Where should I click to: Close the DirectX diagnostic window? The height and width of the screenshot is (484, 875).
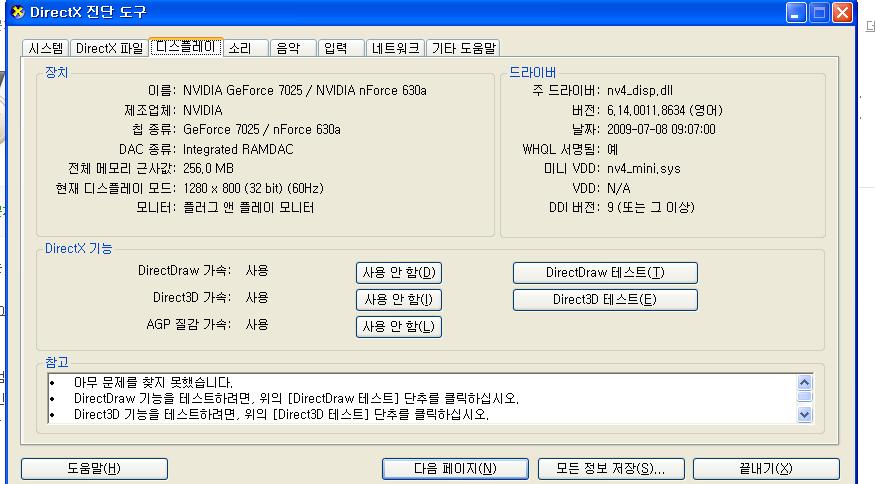(x=843, y=12)
